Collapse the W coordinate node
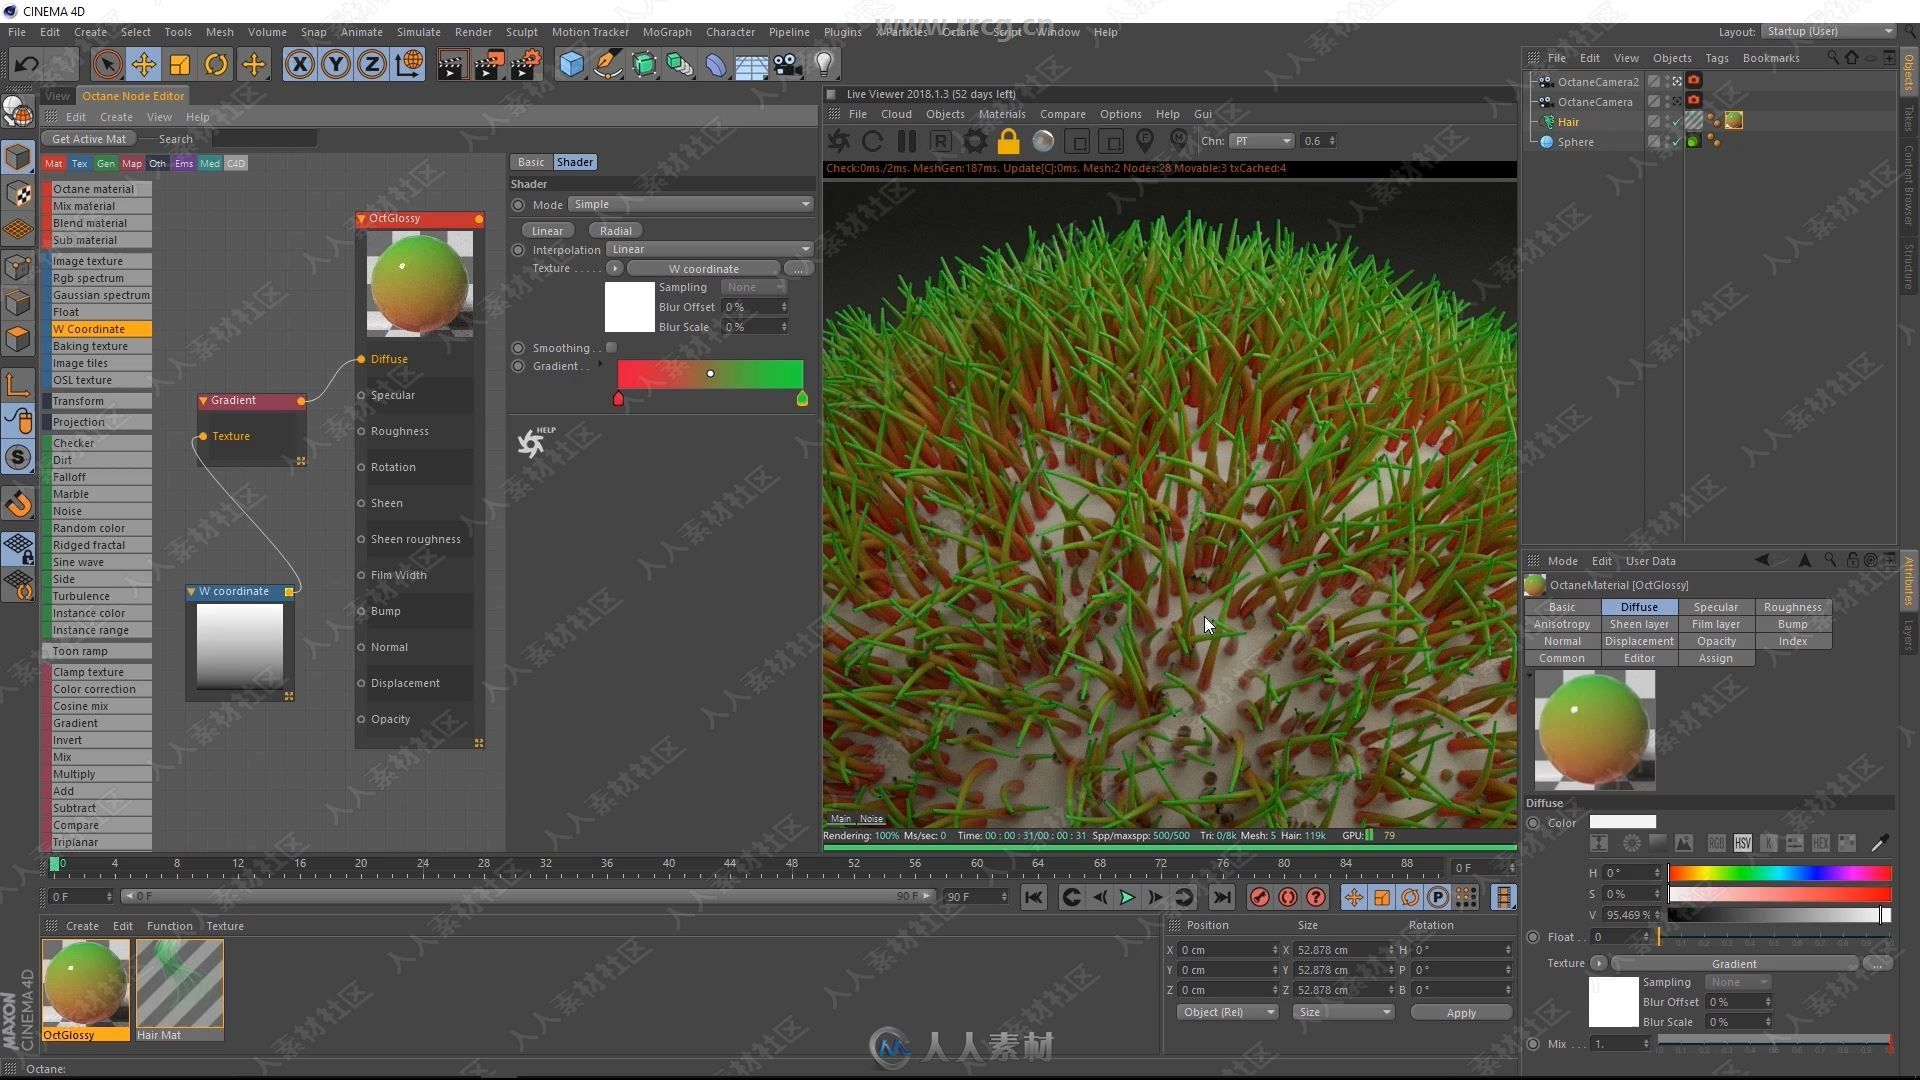This screenshot has width=1920, height=1080. pos(191,592)
